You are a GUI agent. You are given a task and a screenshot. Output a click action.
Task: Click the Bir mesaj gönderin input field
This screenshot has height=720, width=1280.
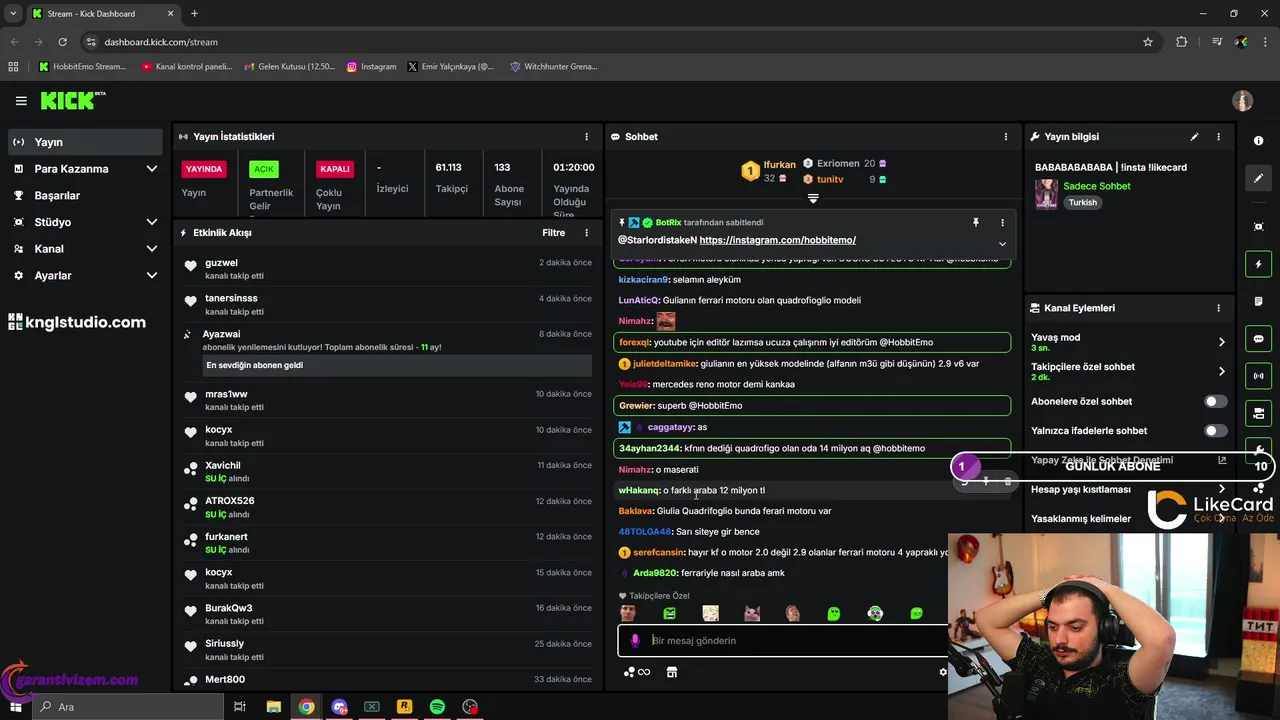[785, 641]
